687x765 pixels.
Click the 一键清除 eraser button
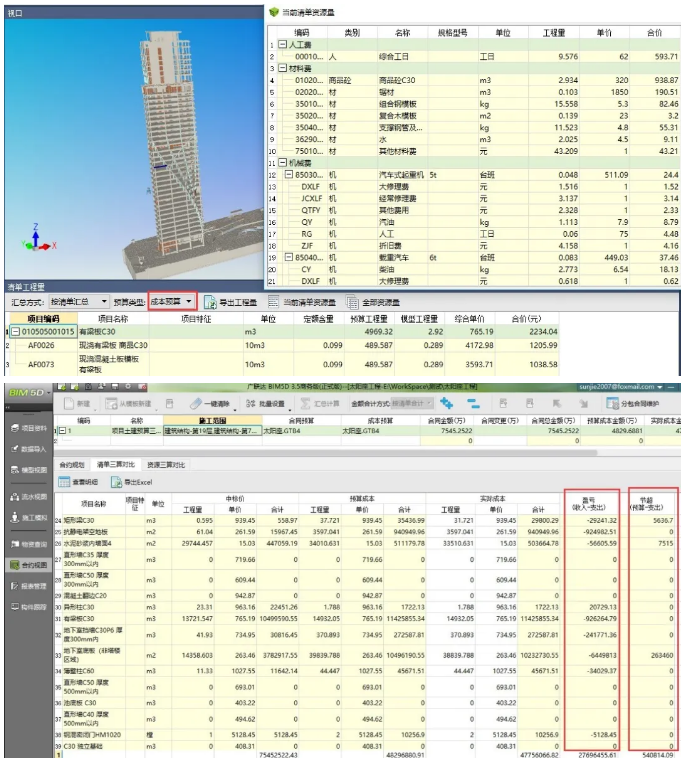click(210, 403)
